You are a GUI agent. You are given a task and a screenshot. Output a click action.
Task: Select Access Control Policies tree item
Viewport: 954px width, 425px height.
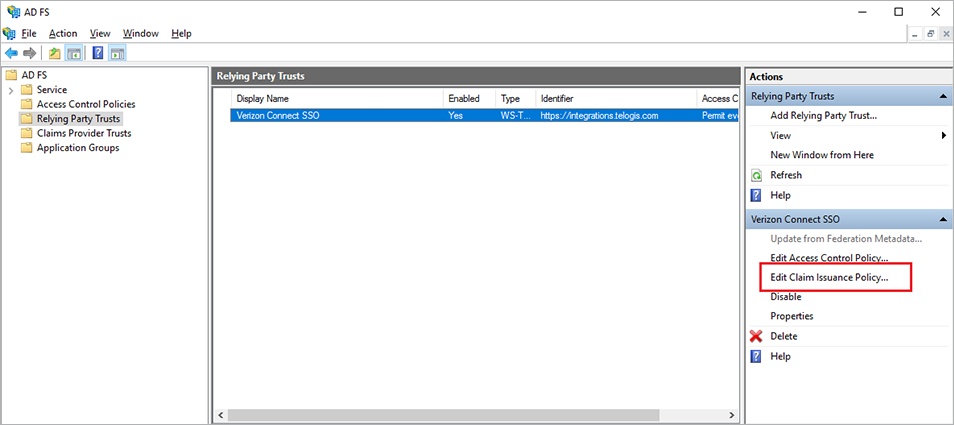tap(86, 104)
